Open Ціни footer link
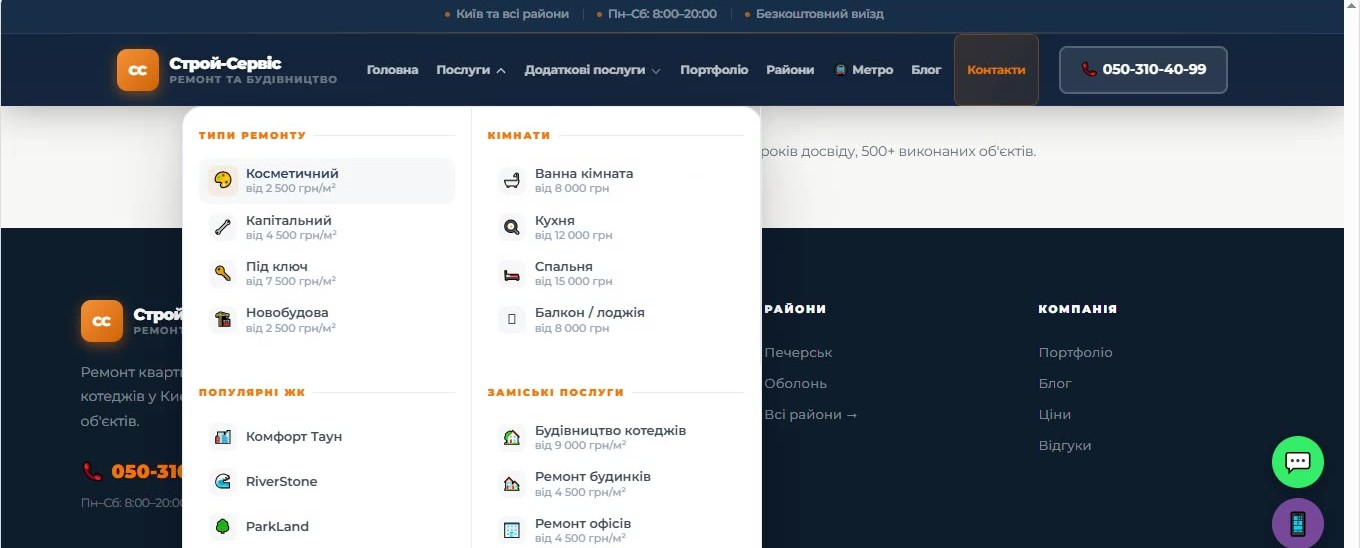 [1055, 414]
